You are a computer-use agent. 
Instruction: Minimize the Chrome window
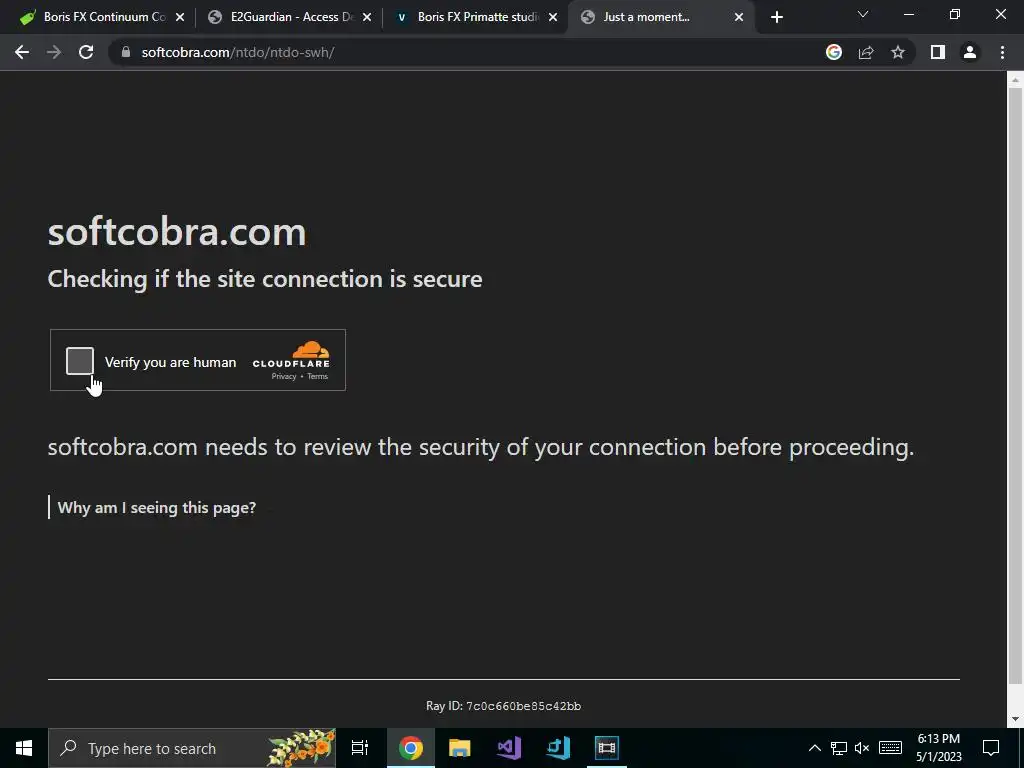(x=908, y=14)
